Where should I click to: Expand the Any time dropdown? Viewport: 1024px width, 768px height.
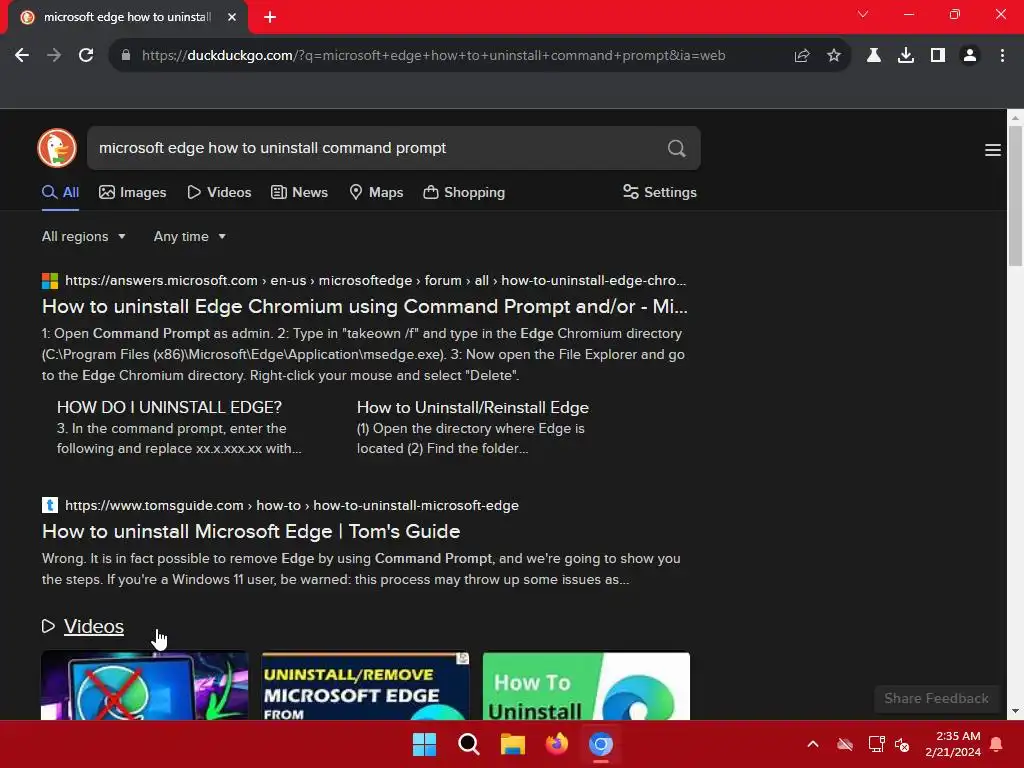[189, 236]
